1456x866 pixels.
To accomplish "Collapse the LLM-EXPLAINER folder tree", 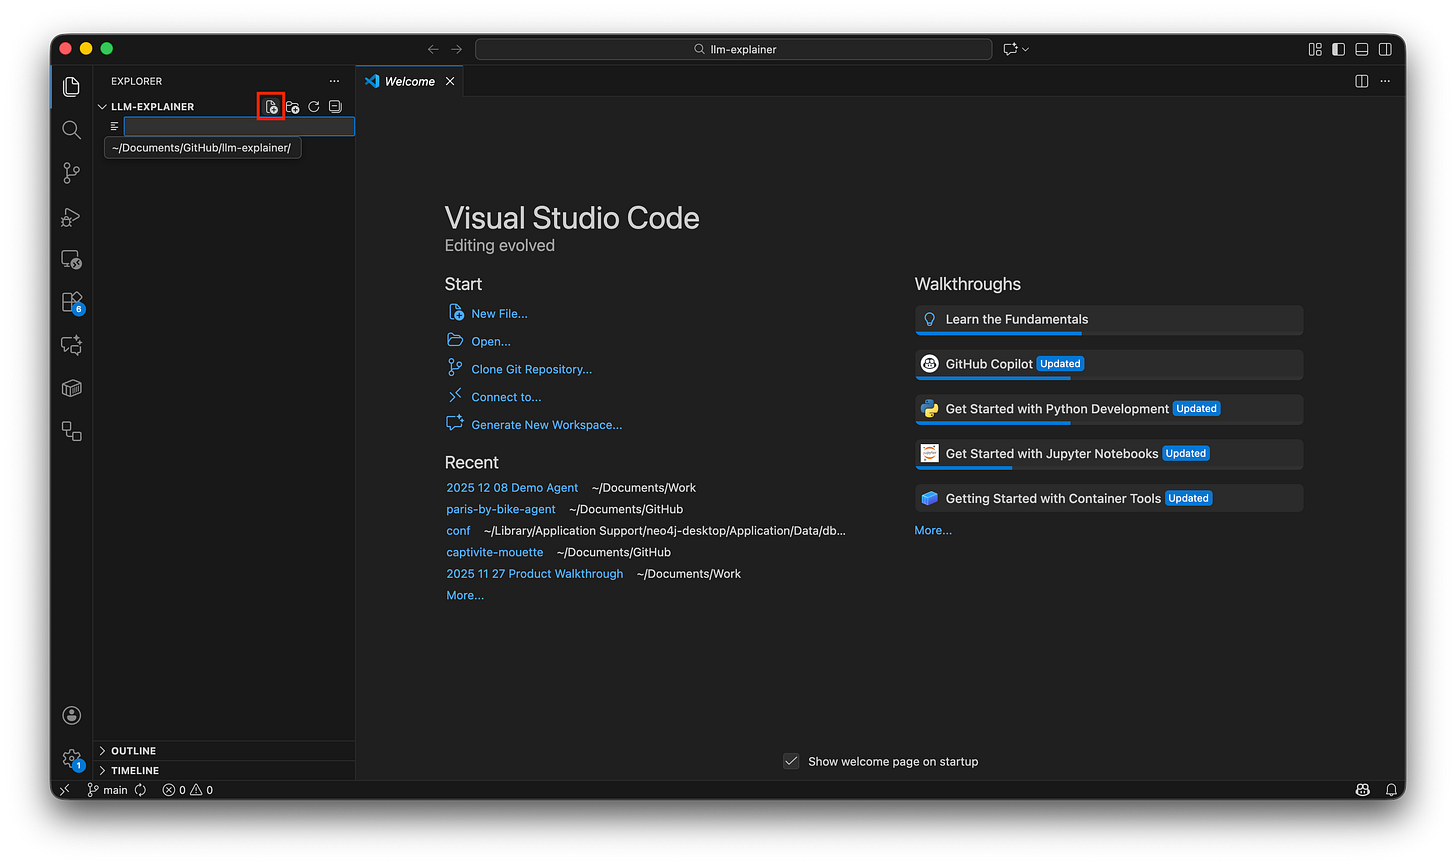I will (102, 106).
